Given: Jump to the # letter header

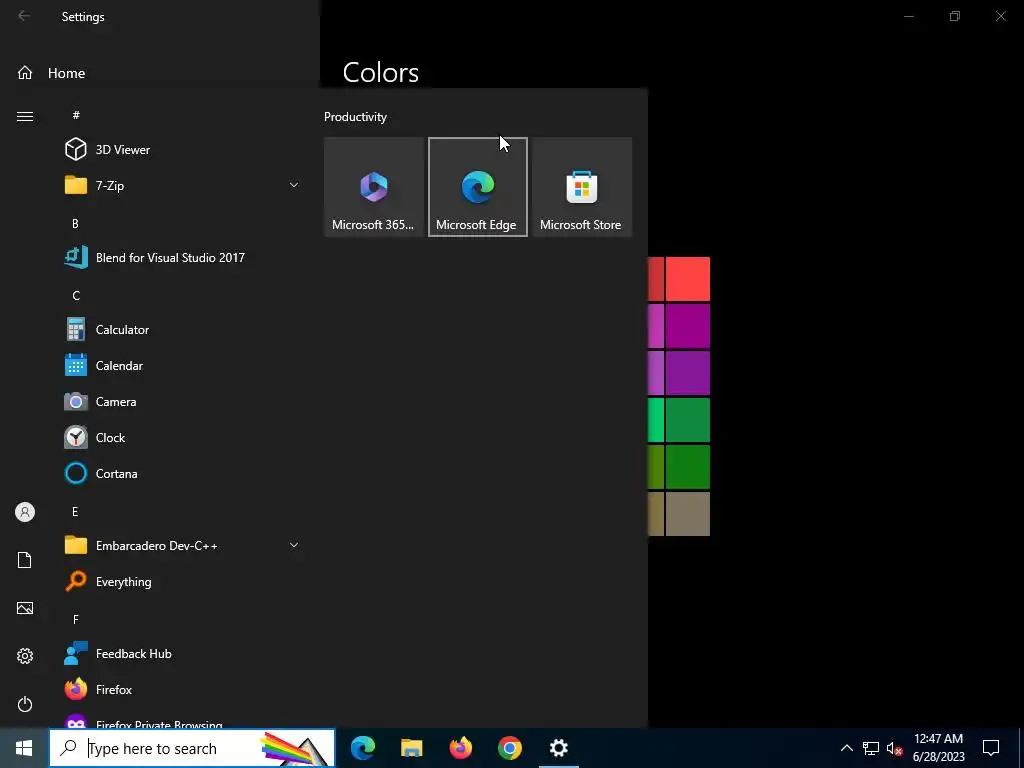Looking at the screenshot, I should coord(76,115).
